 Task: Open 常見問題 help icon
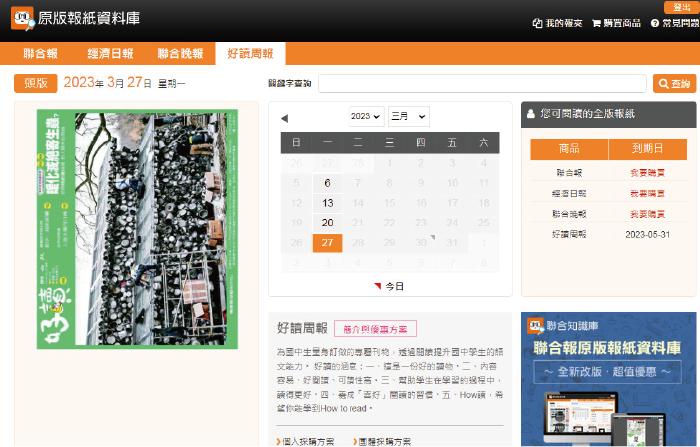click(x=655, y=22)
